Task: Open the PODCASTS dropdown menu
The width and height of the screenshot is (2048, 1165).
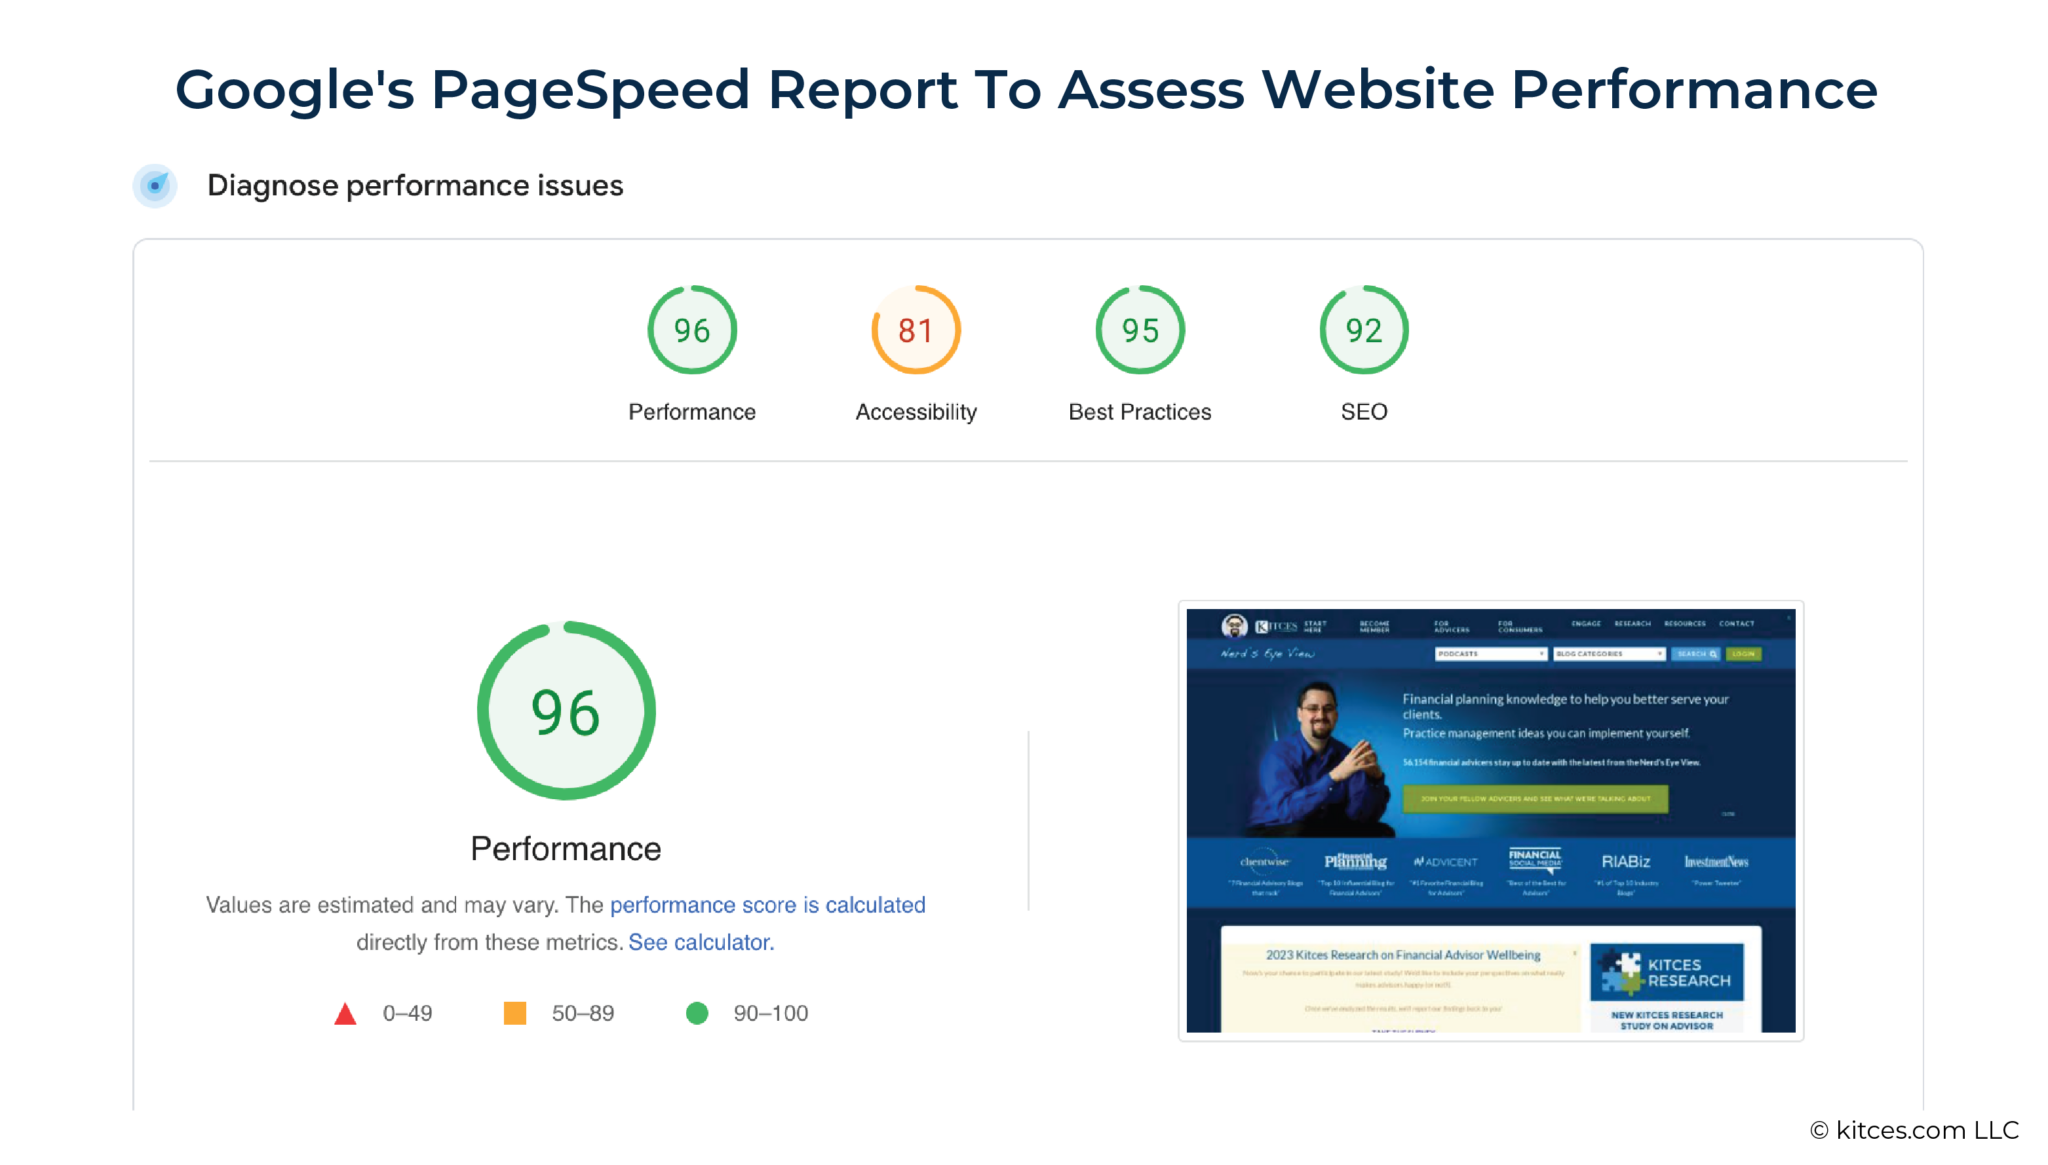Action: 1480,654
